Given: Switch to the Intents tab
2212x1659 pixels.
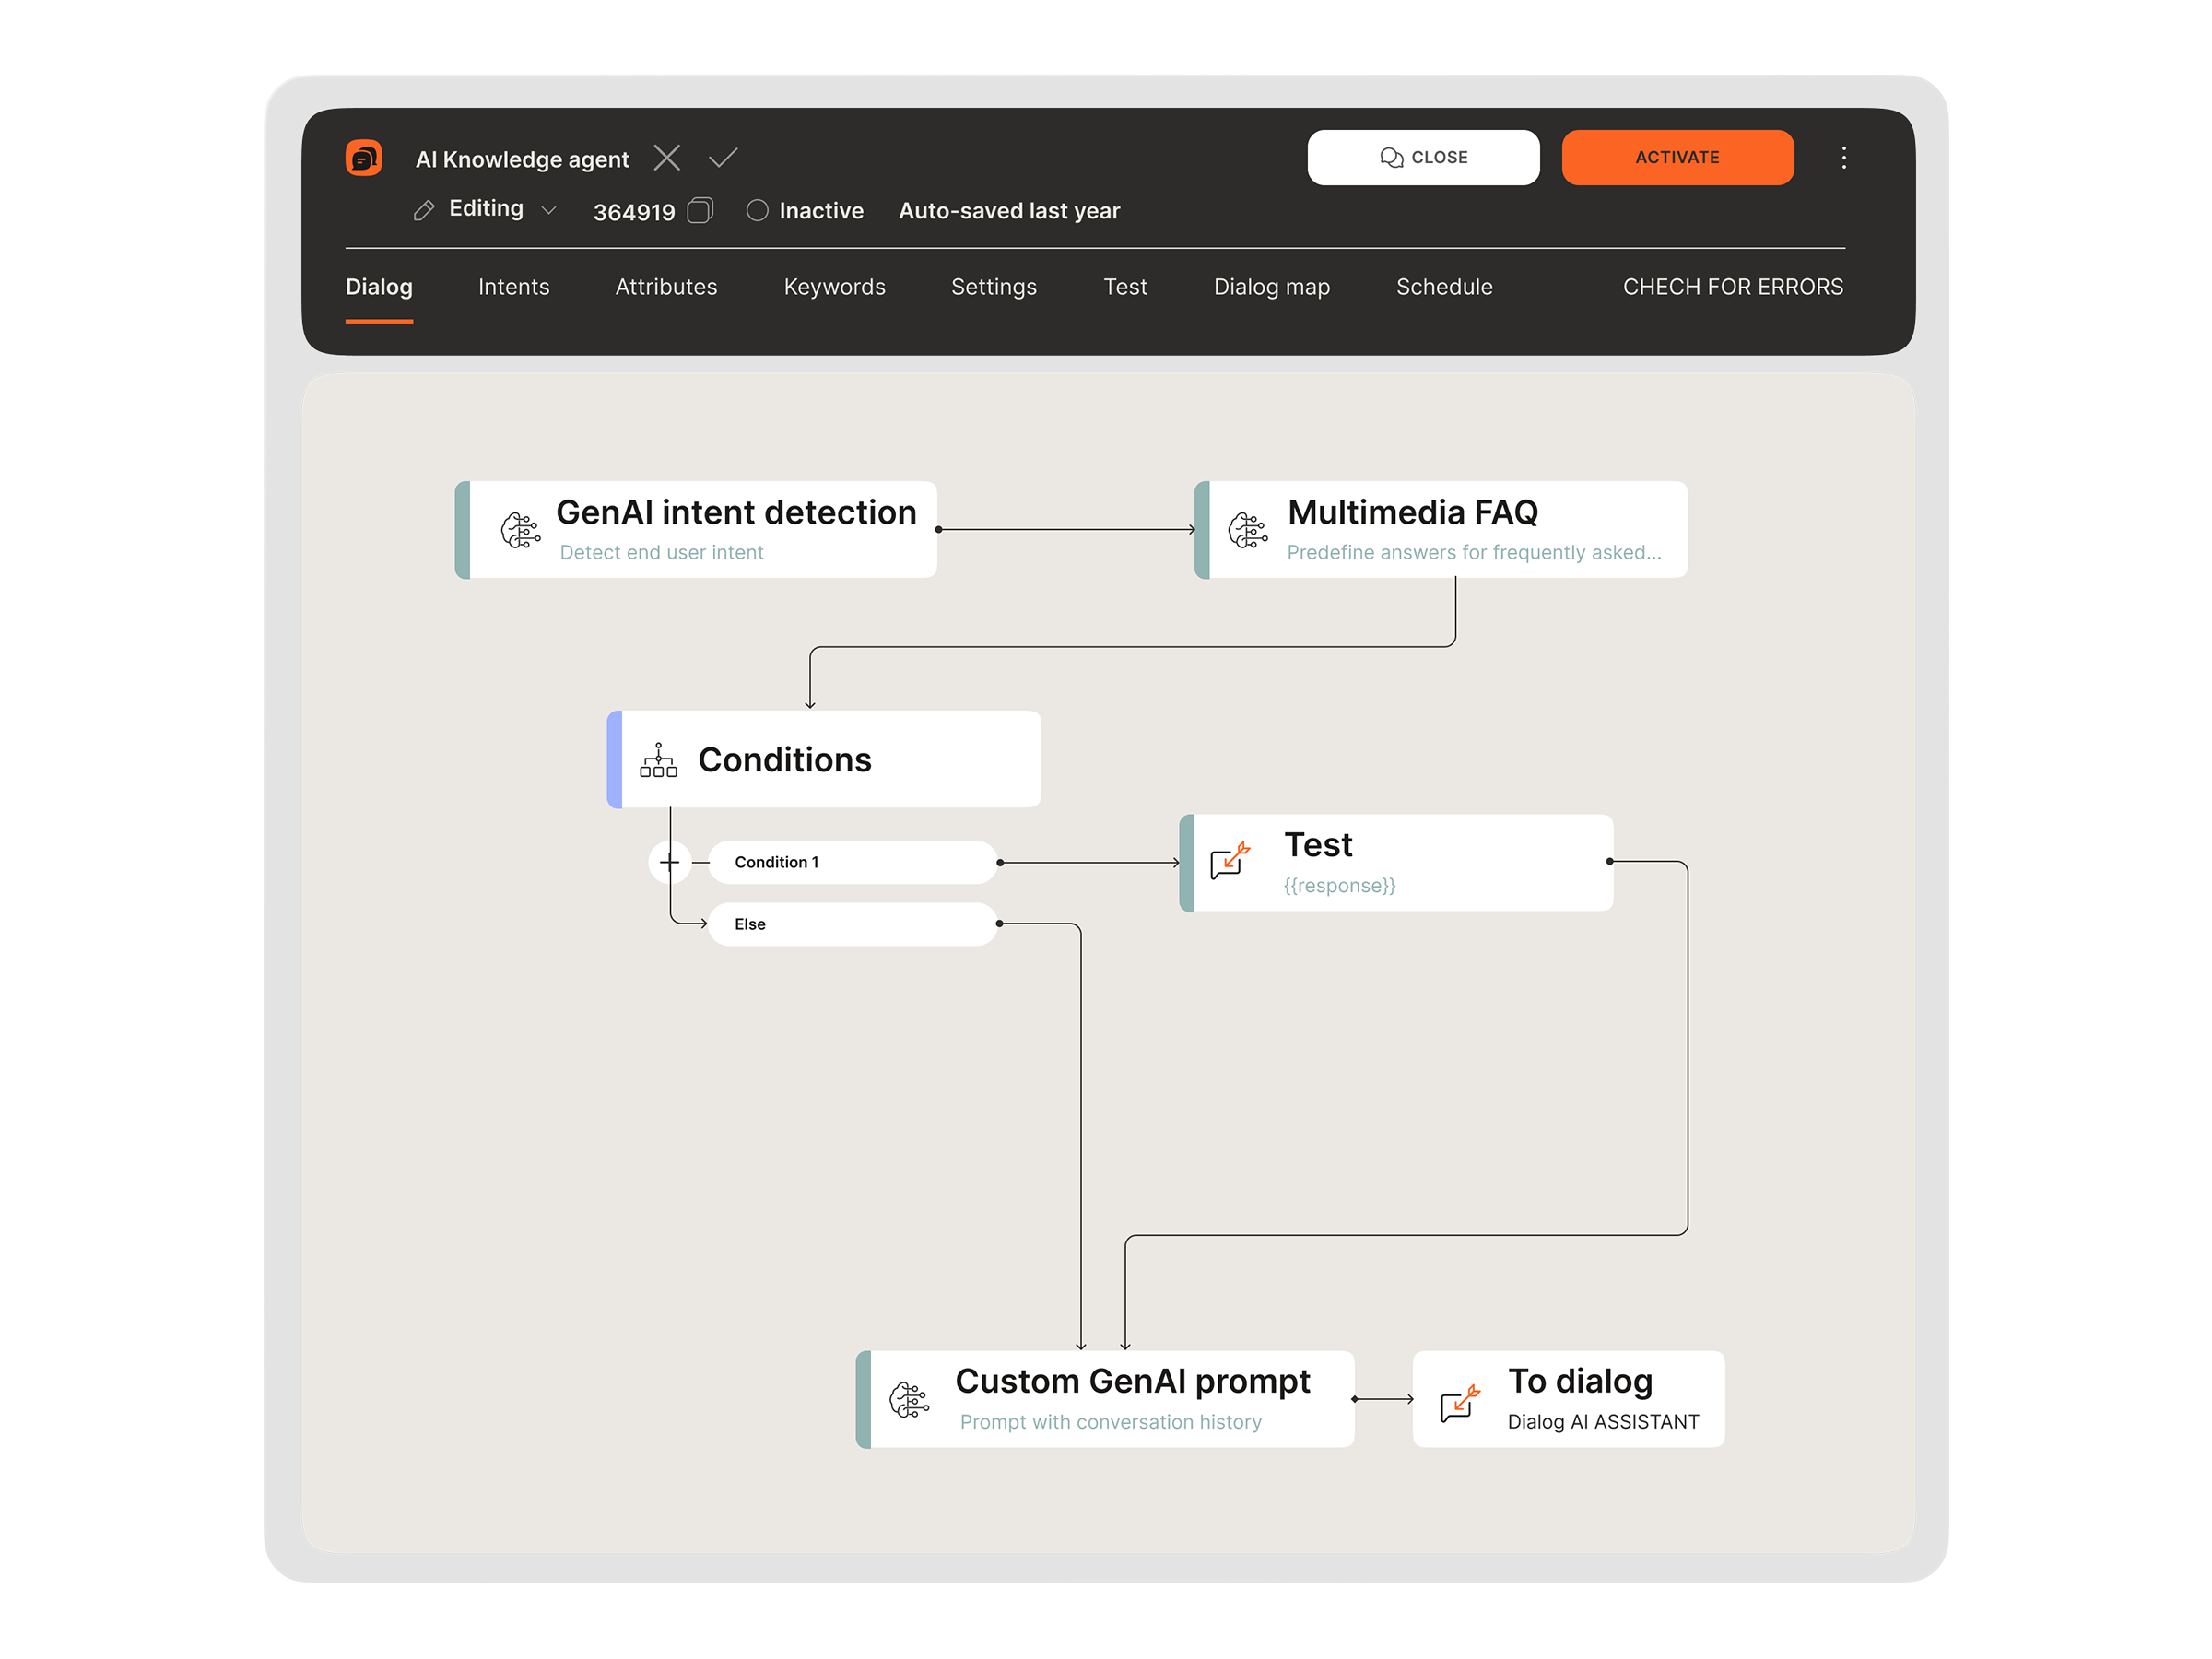Looking at the screenshot, I should [513, 287].
